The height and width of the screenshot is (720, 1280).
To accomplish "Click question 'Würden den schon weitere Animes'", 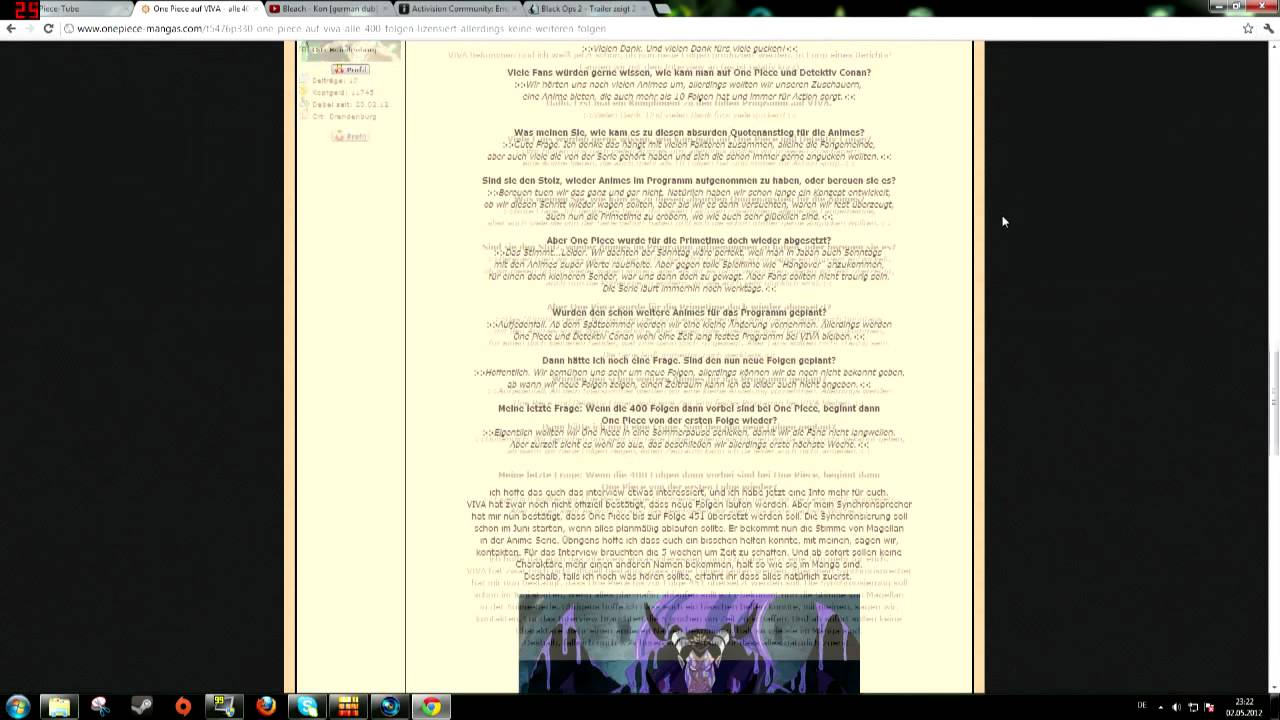I will tap(689, 312).
